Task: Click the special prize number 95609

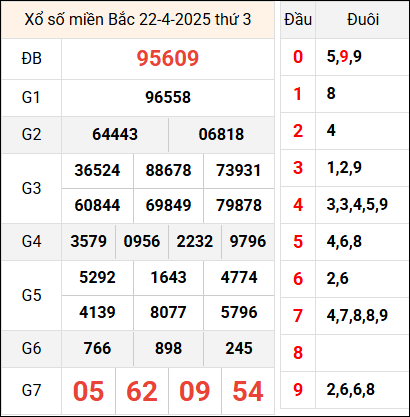Action: (x=168, y=58)
